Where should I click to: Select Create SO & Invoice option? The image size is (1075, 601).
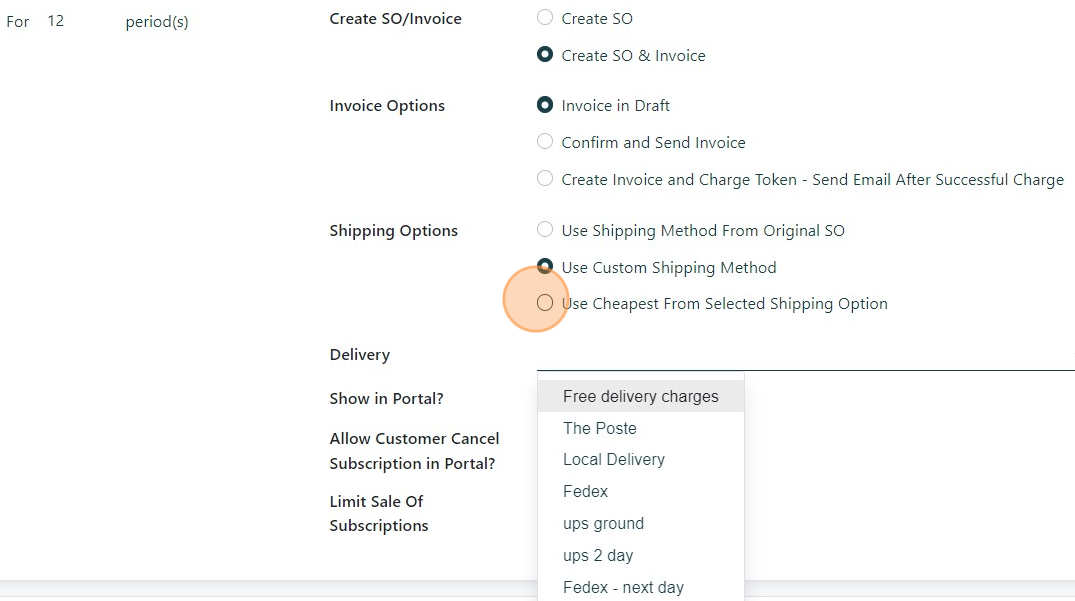click(x=545, y=55)
